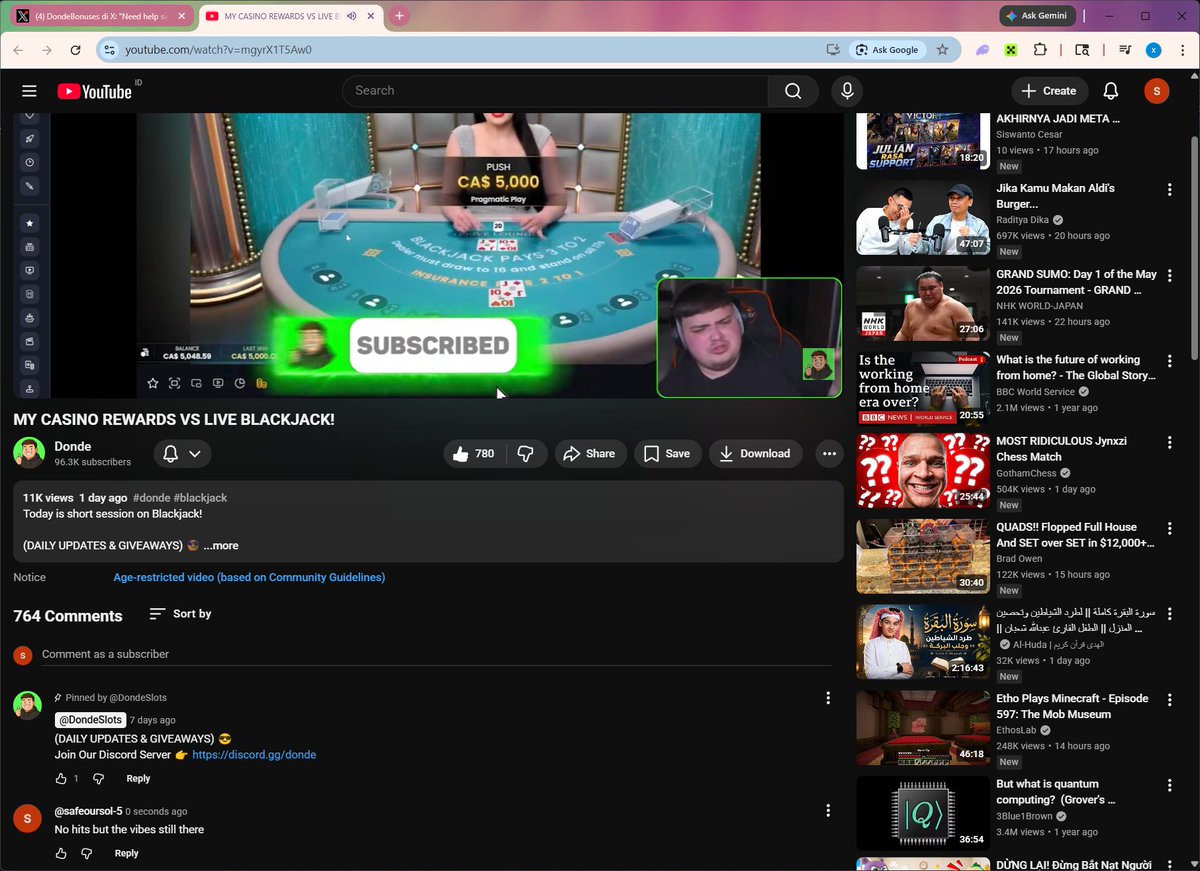Open new browser tab
1200x871 pixels.
click(x=399, y=16)
